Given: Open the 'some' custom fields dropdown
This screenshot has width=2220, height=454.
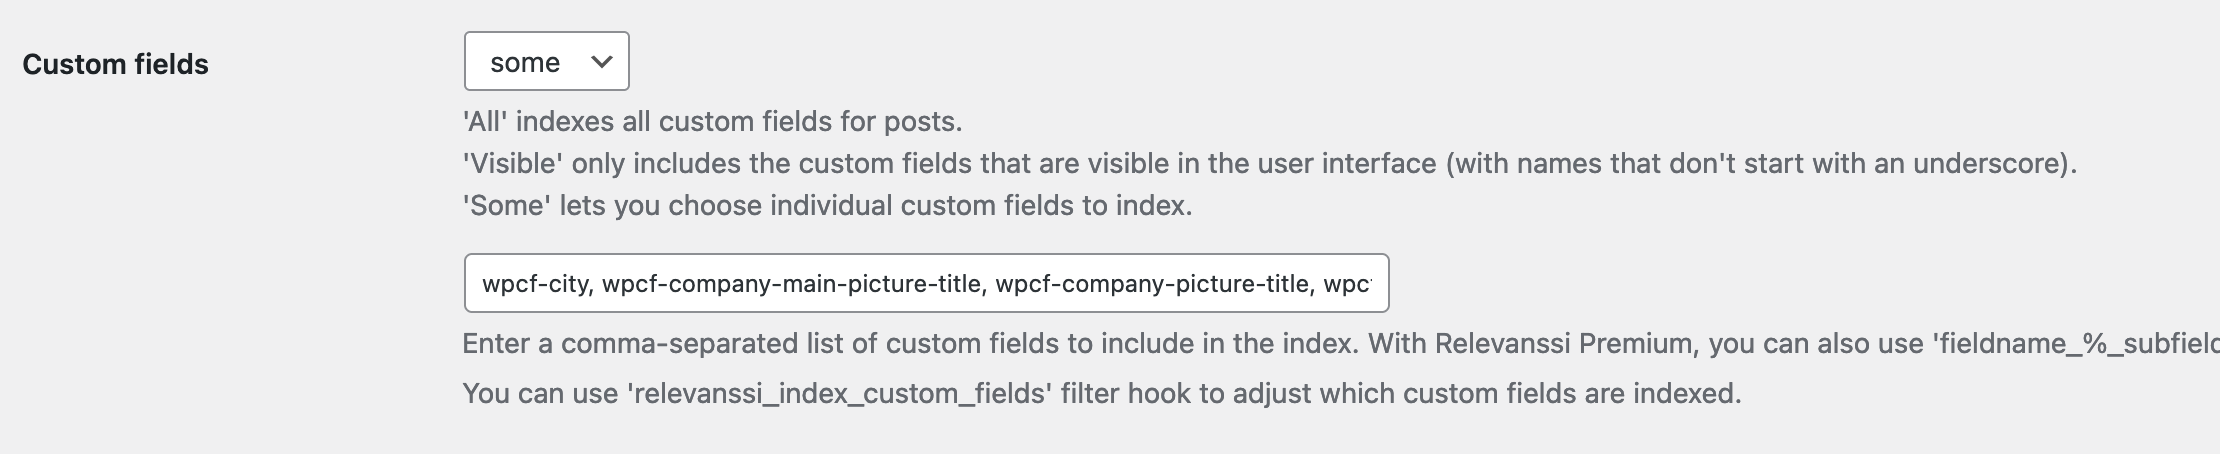Looking at the screenshot, I should [x=545, y=62].
